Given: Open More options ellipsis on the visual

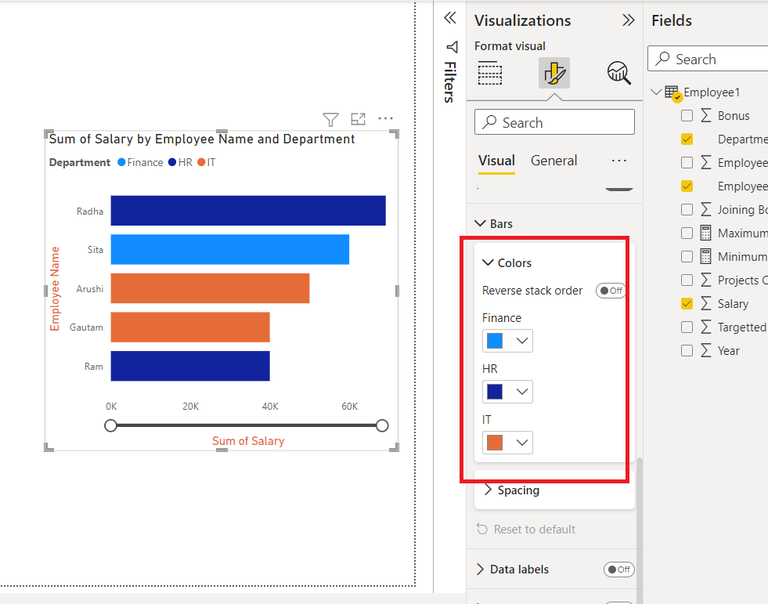Looking at the screenshot, I should (x=385, y=119).
